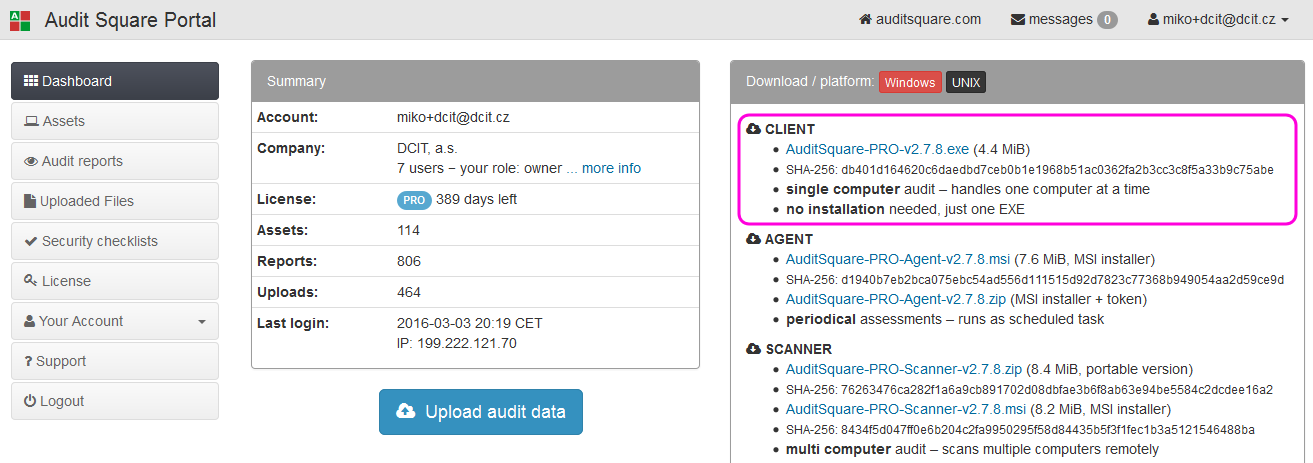1313x463 pixels.
Task: Switch to UNIX platform downloads
Action: (x=966, y=82)
